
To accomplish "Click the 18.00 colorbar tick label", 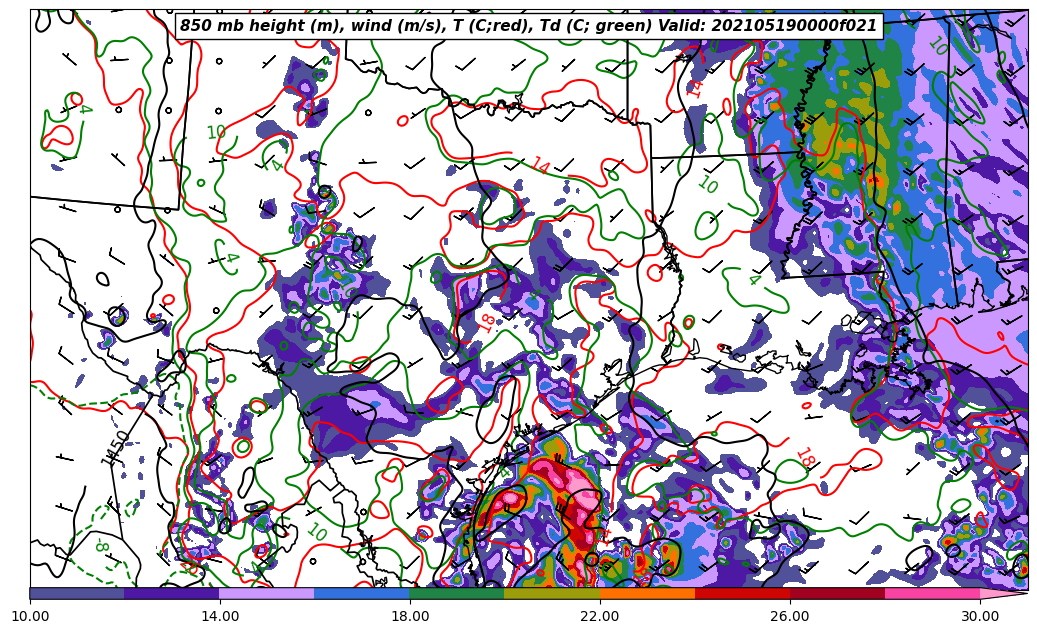I will pyautogui.click(x=410, y=616).
